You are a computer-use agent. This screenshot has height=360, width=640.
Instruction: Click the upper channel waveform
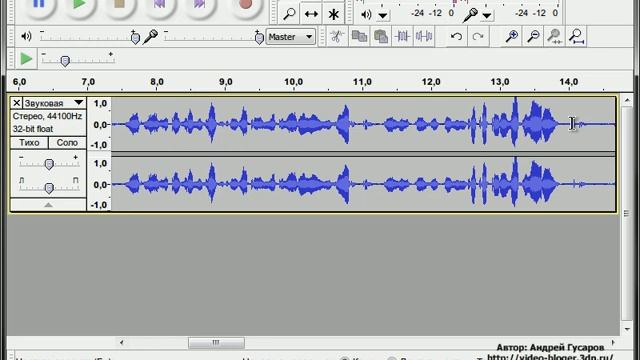pyautogui.click(x=363, y=124)
